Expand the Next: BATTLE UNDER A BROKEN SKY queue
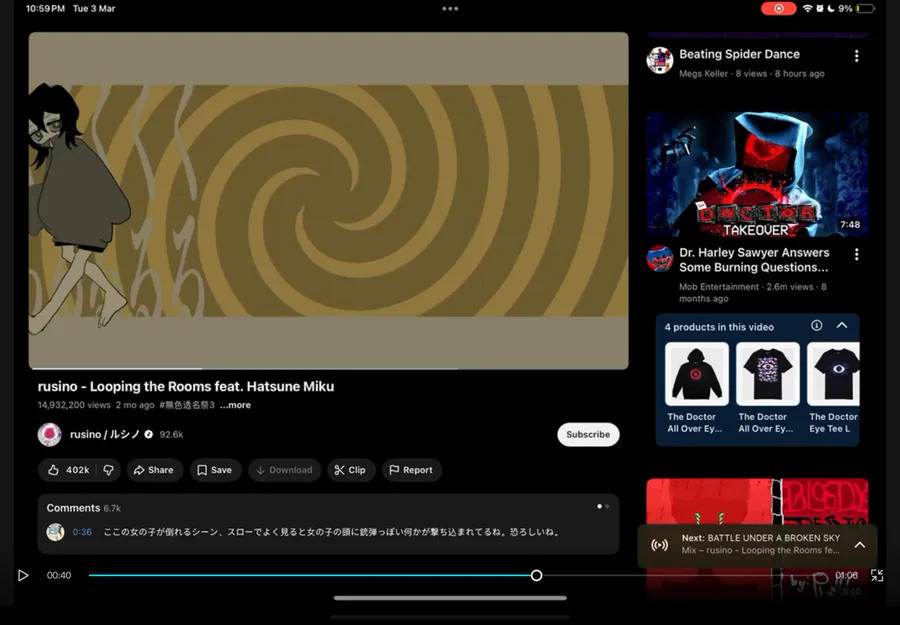The width and height of the screenshot is (900, 625). click(860, 545)
